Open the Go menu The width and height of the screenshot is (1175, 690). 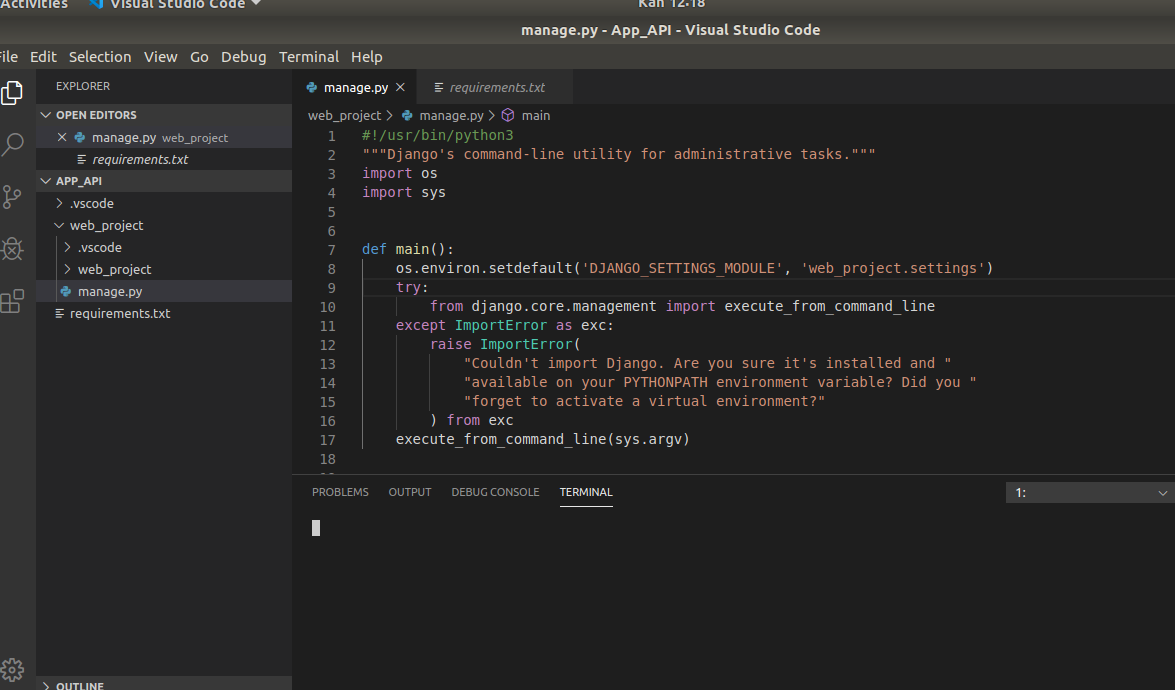(x=199, y=57)
